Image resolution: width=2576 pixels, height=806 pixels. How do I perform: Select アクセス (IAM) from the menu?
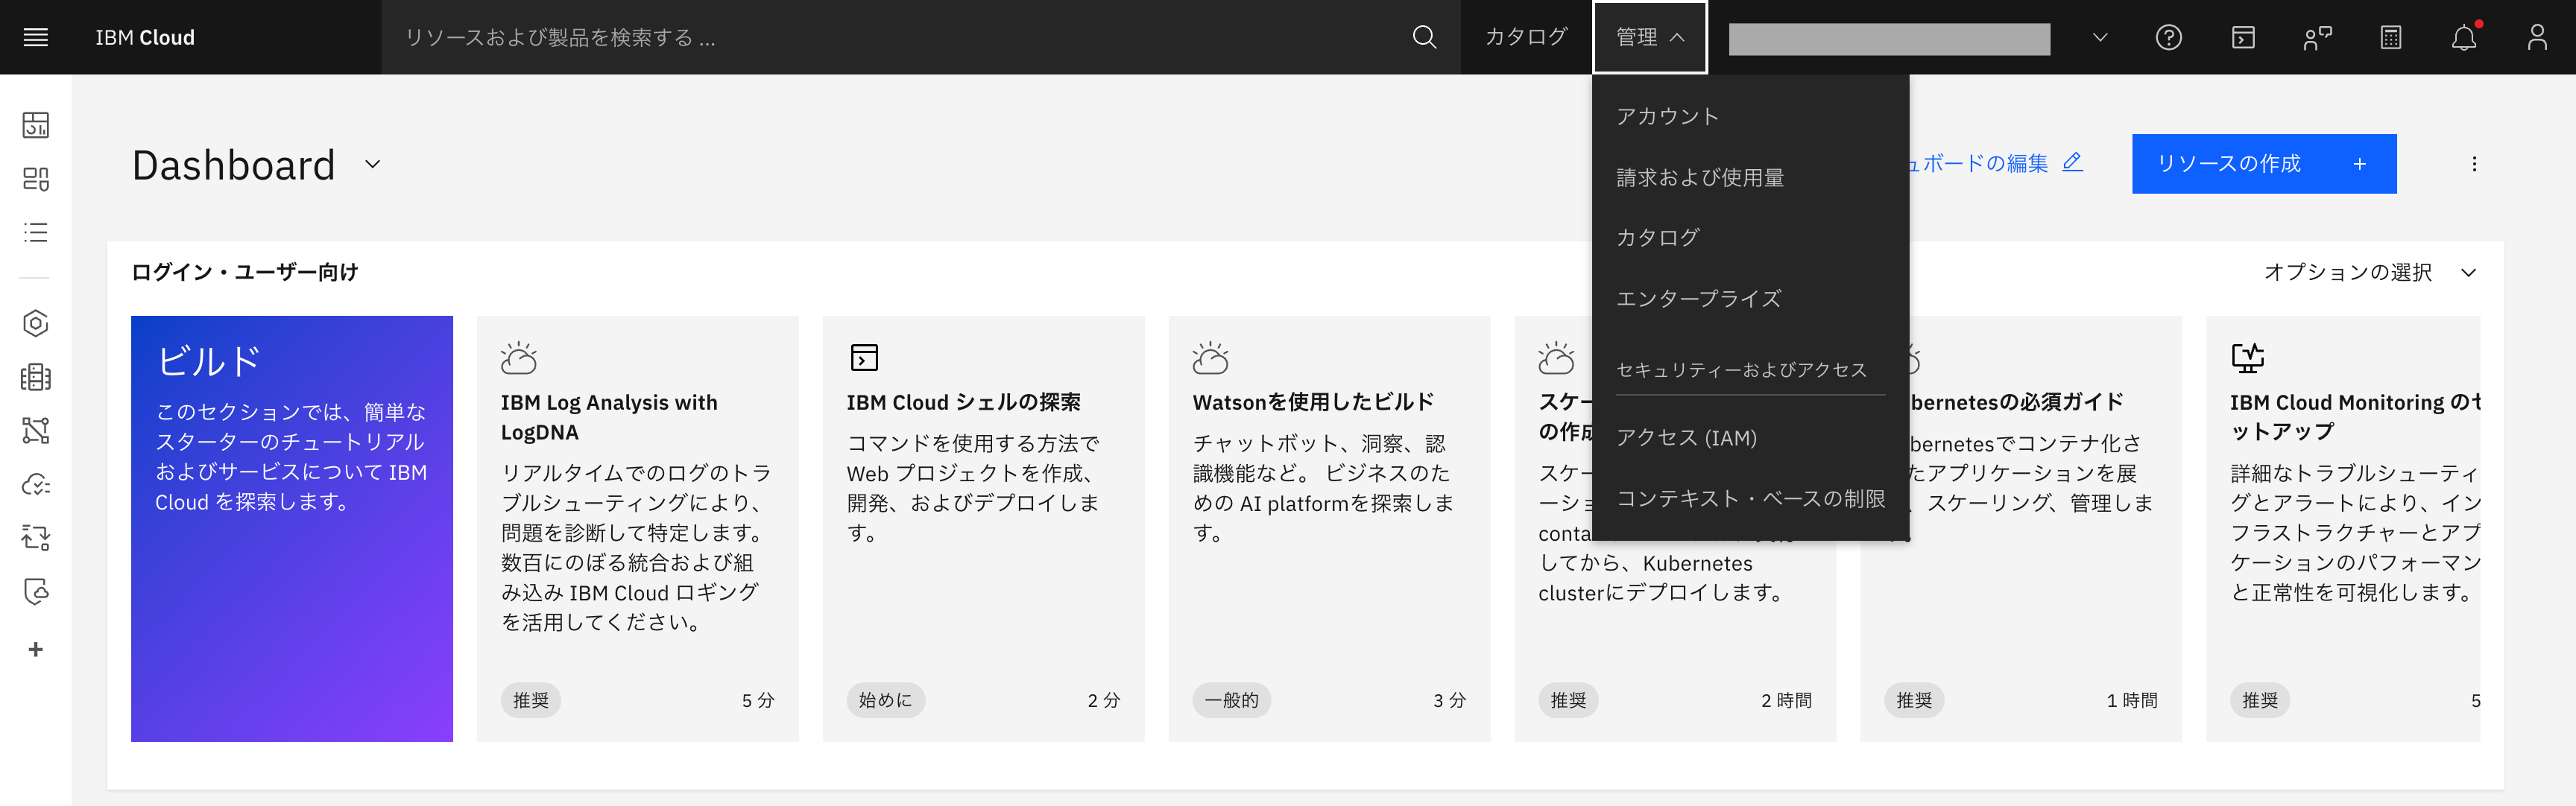click(1686, 438)
